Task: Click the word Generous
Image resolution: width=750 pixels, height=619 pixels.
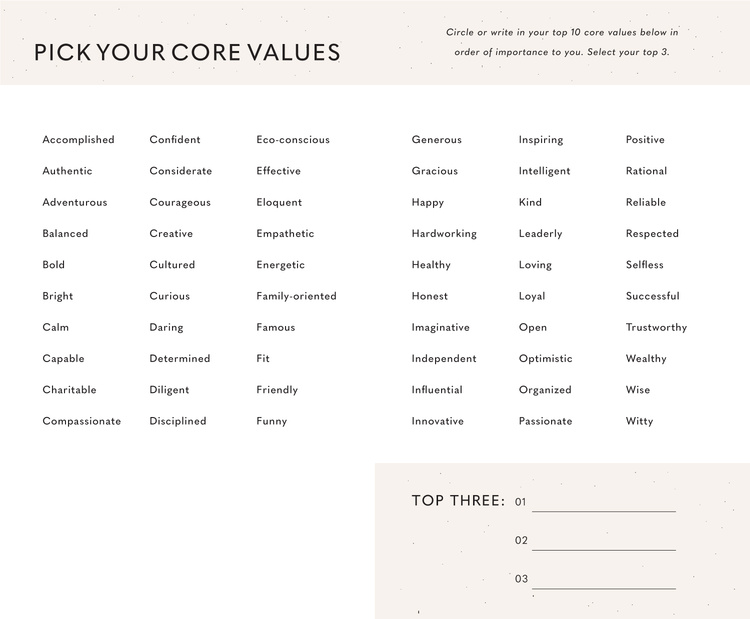Action: click(436, 140)
